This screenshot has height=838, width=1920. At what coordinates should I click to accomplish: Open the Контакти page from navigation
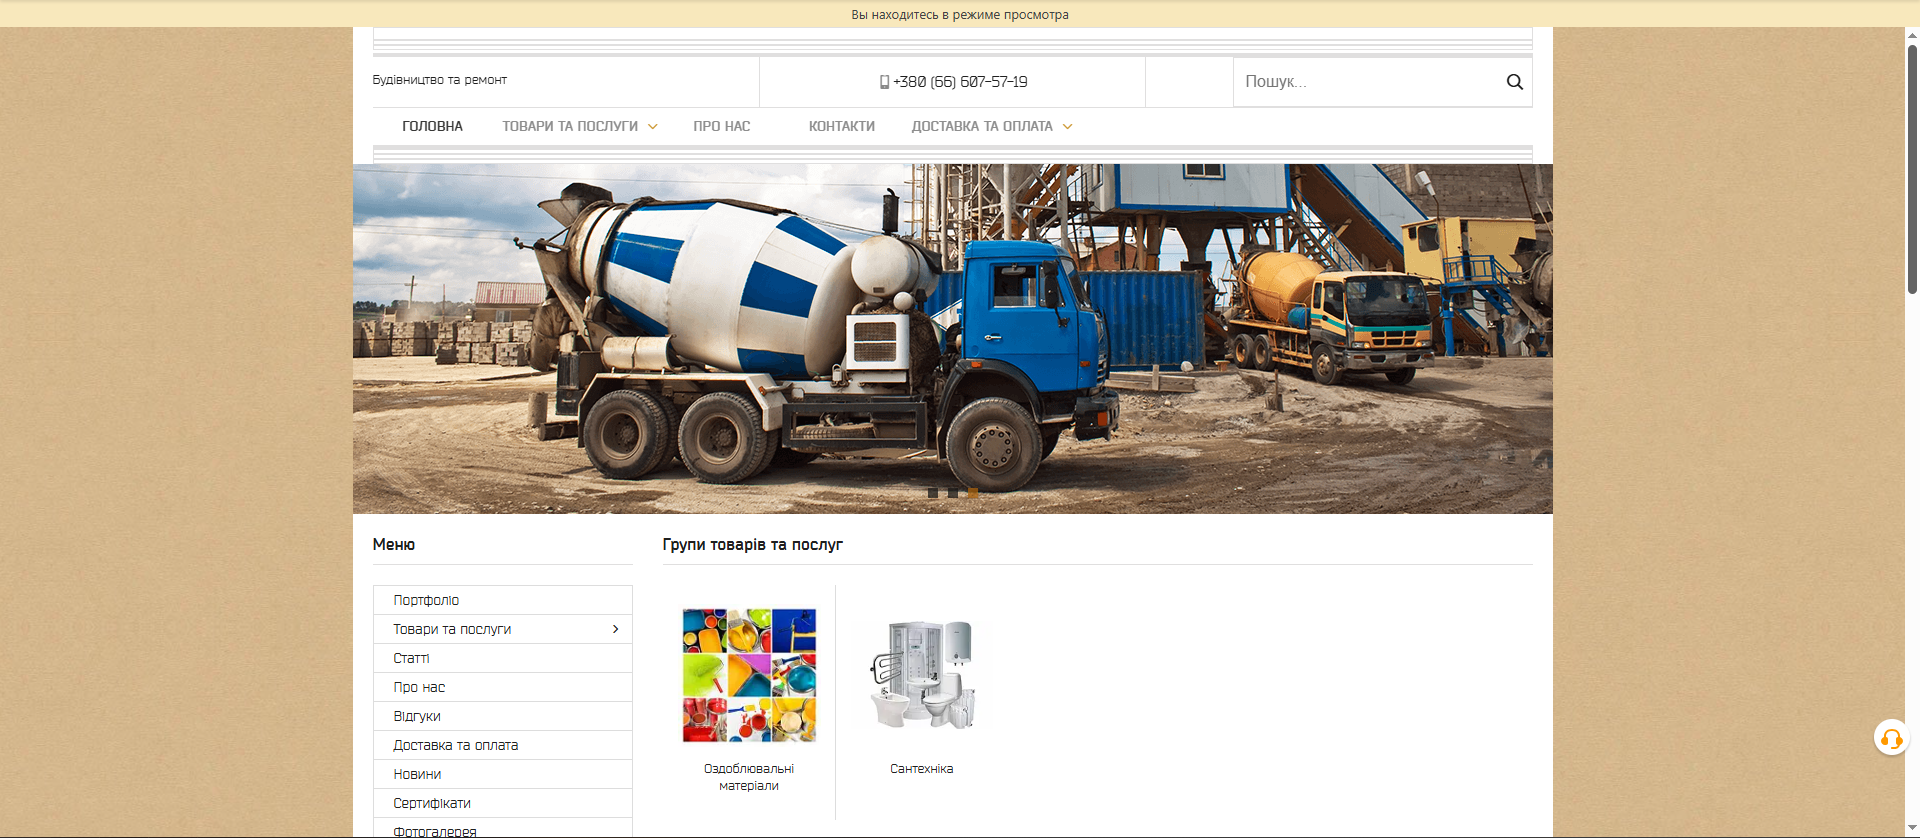tap(841, 127)
